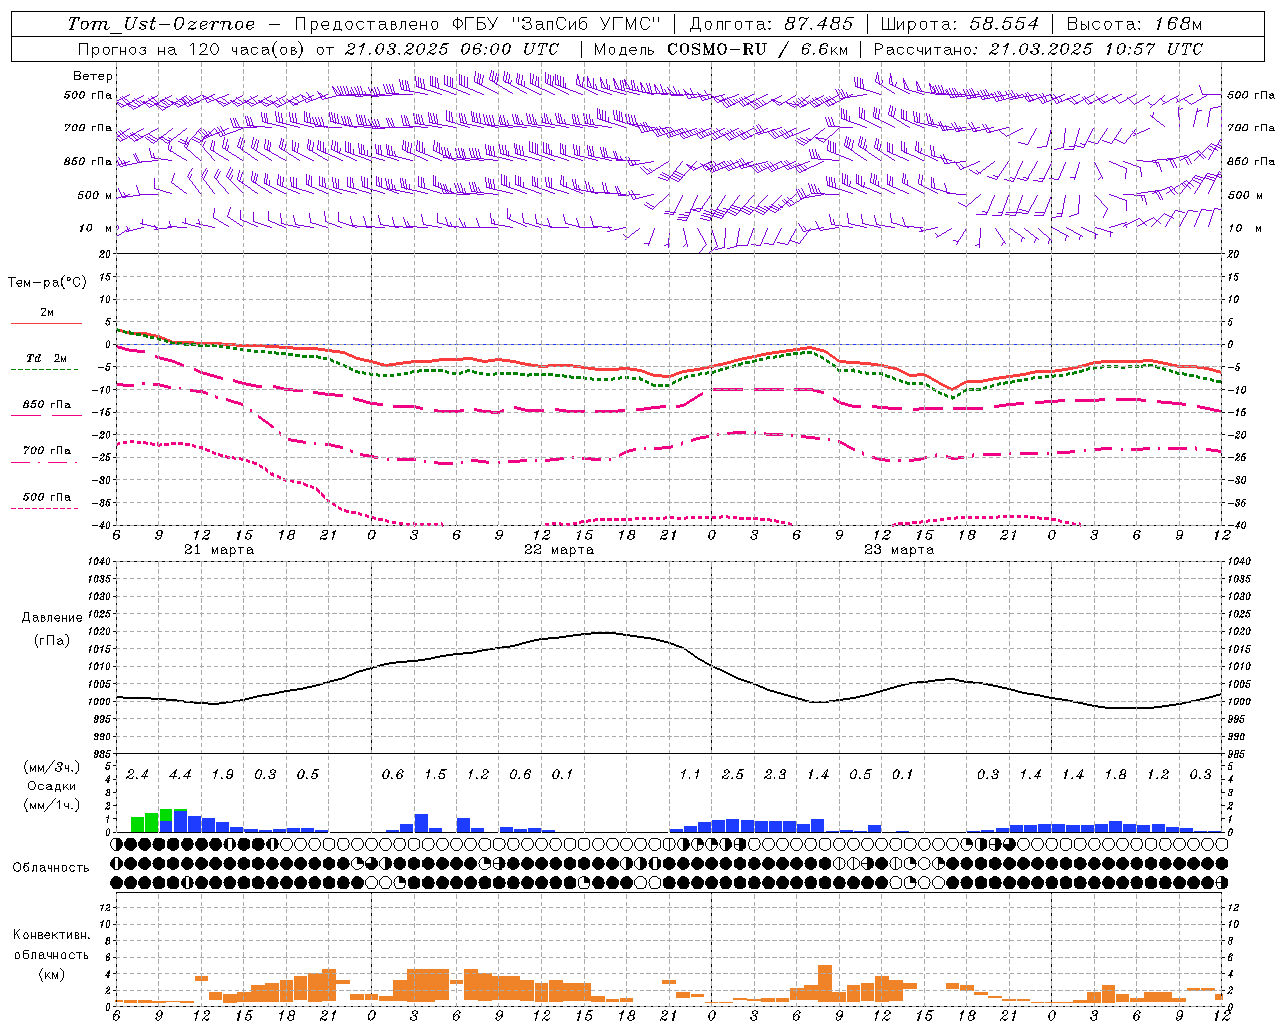The image size is (1280, 1024).
Task: Click the date label 23 марта
Action: pos(899,550)
